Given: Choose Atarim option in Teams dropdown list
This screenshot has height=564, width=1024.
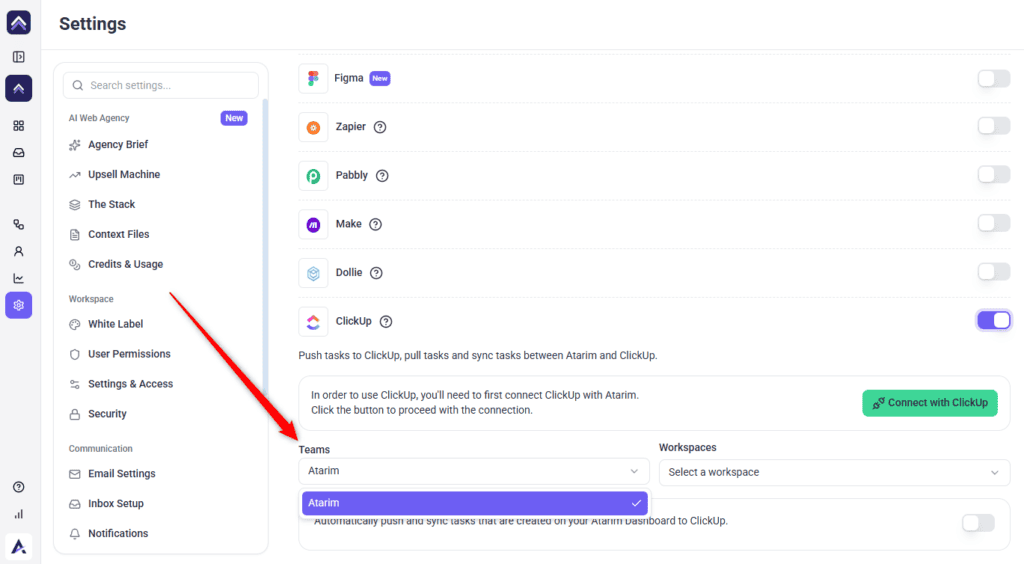Looking at the screenshot, I should [x=475, y=503].
